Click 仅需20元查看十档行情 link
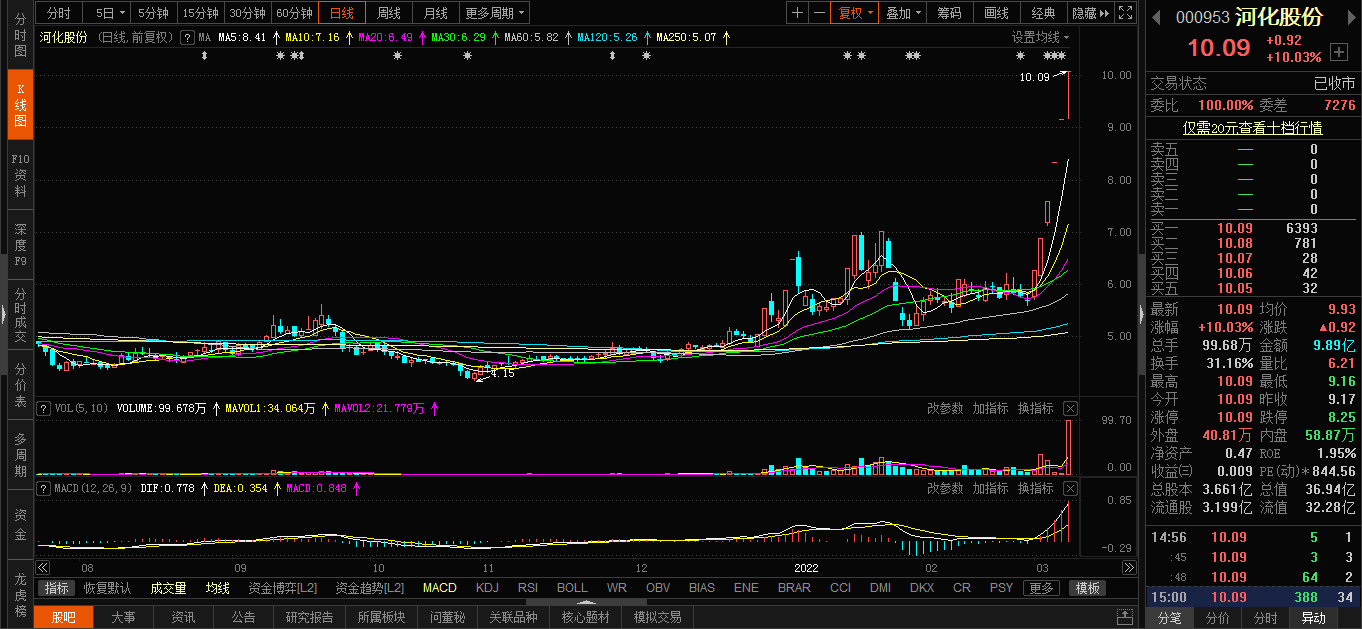This screenshot has height=629, width=1362. (x=1252, y=128)
